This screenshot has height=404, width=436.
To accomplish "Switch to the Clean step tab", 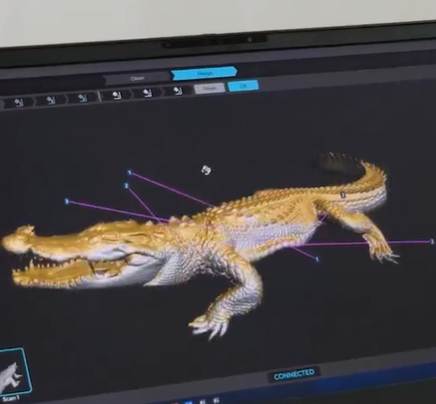I will coord(137,79).
